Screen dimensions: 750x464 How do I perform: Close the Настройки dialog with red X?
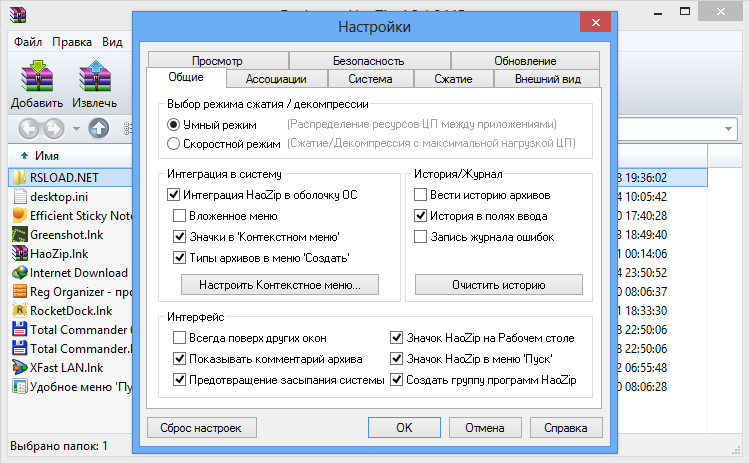596,22
